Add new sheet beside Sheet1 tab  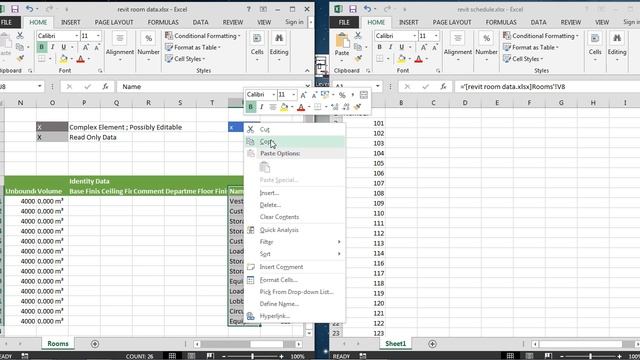click(x=433, y=344)
